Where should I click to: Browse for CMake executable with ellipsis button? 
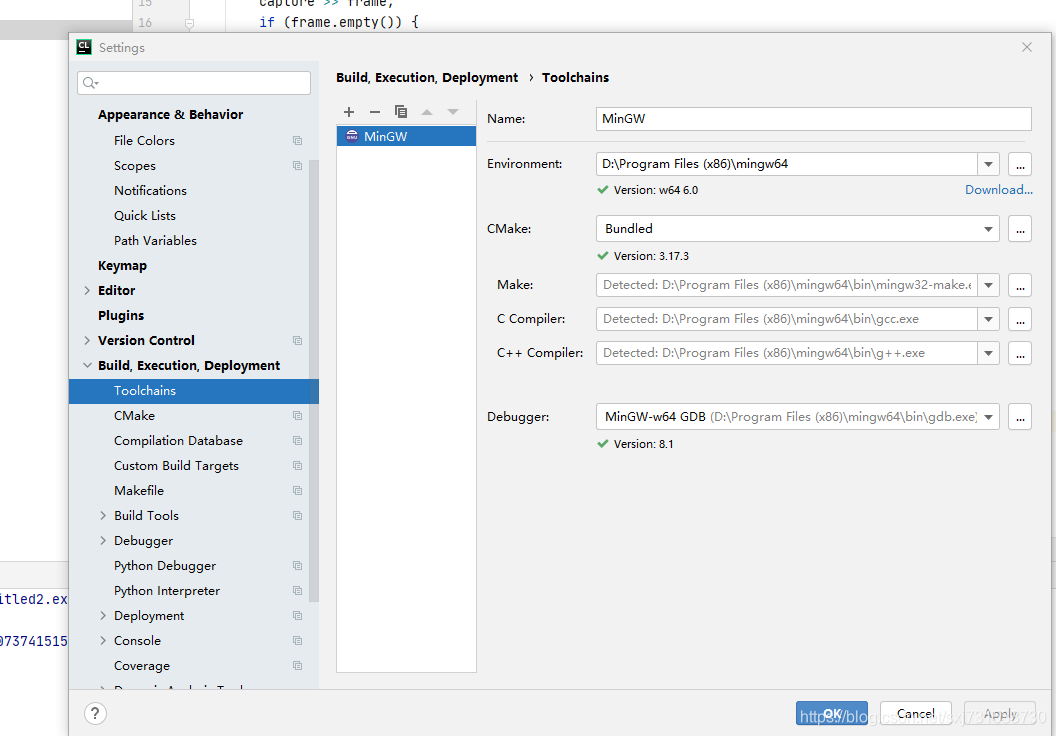point(1020,229)
